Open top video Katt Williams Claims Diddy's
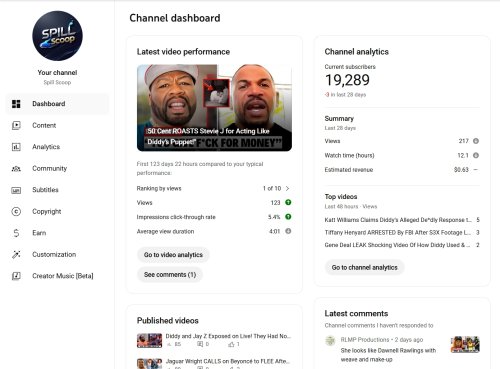The width and height of the screenshot is (500, 369). click(398, 220)
